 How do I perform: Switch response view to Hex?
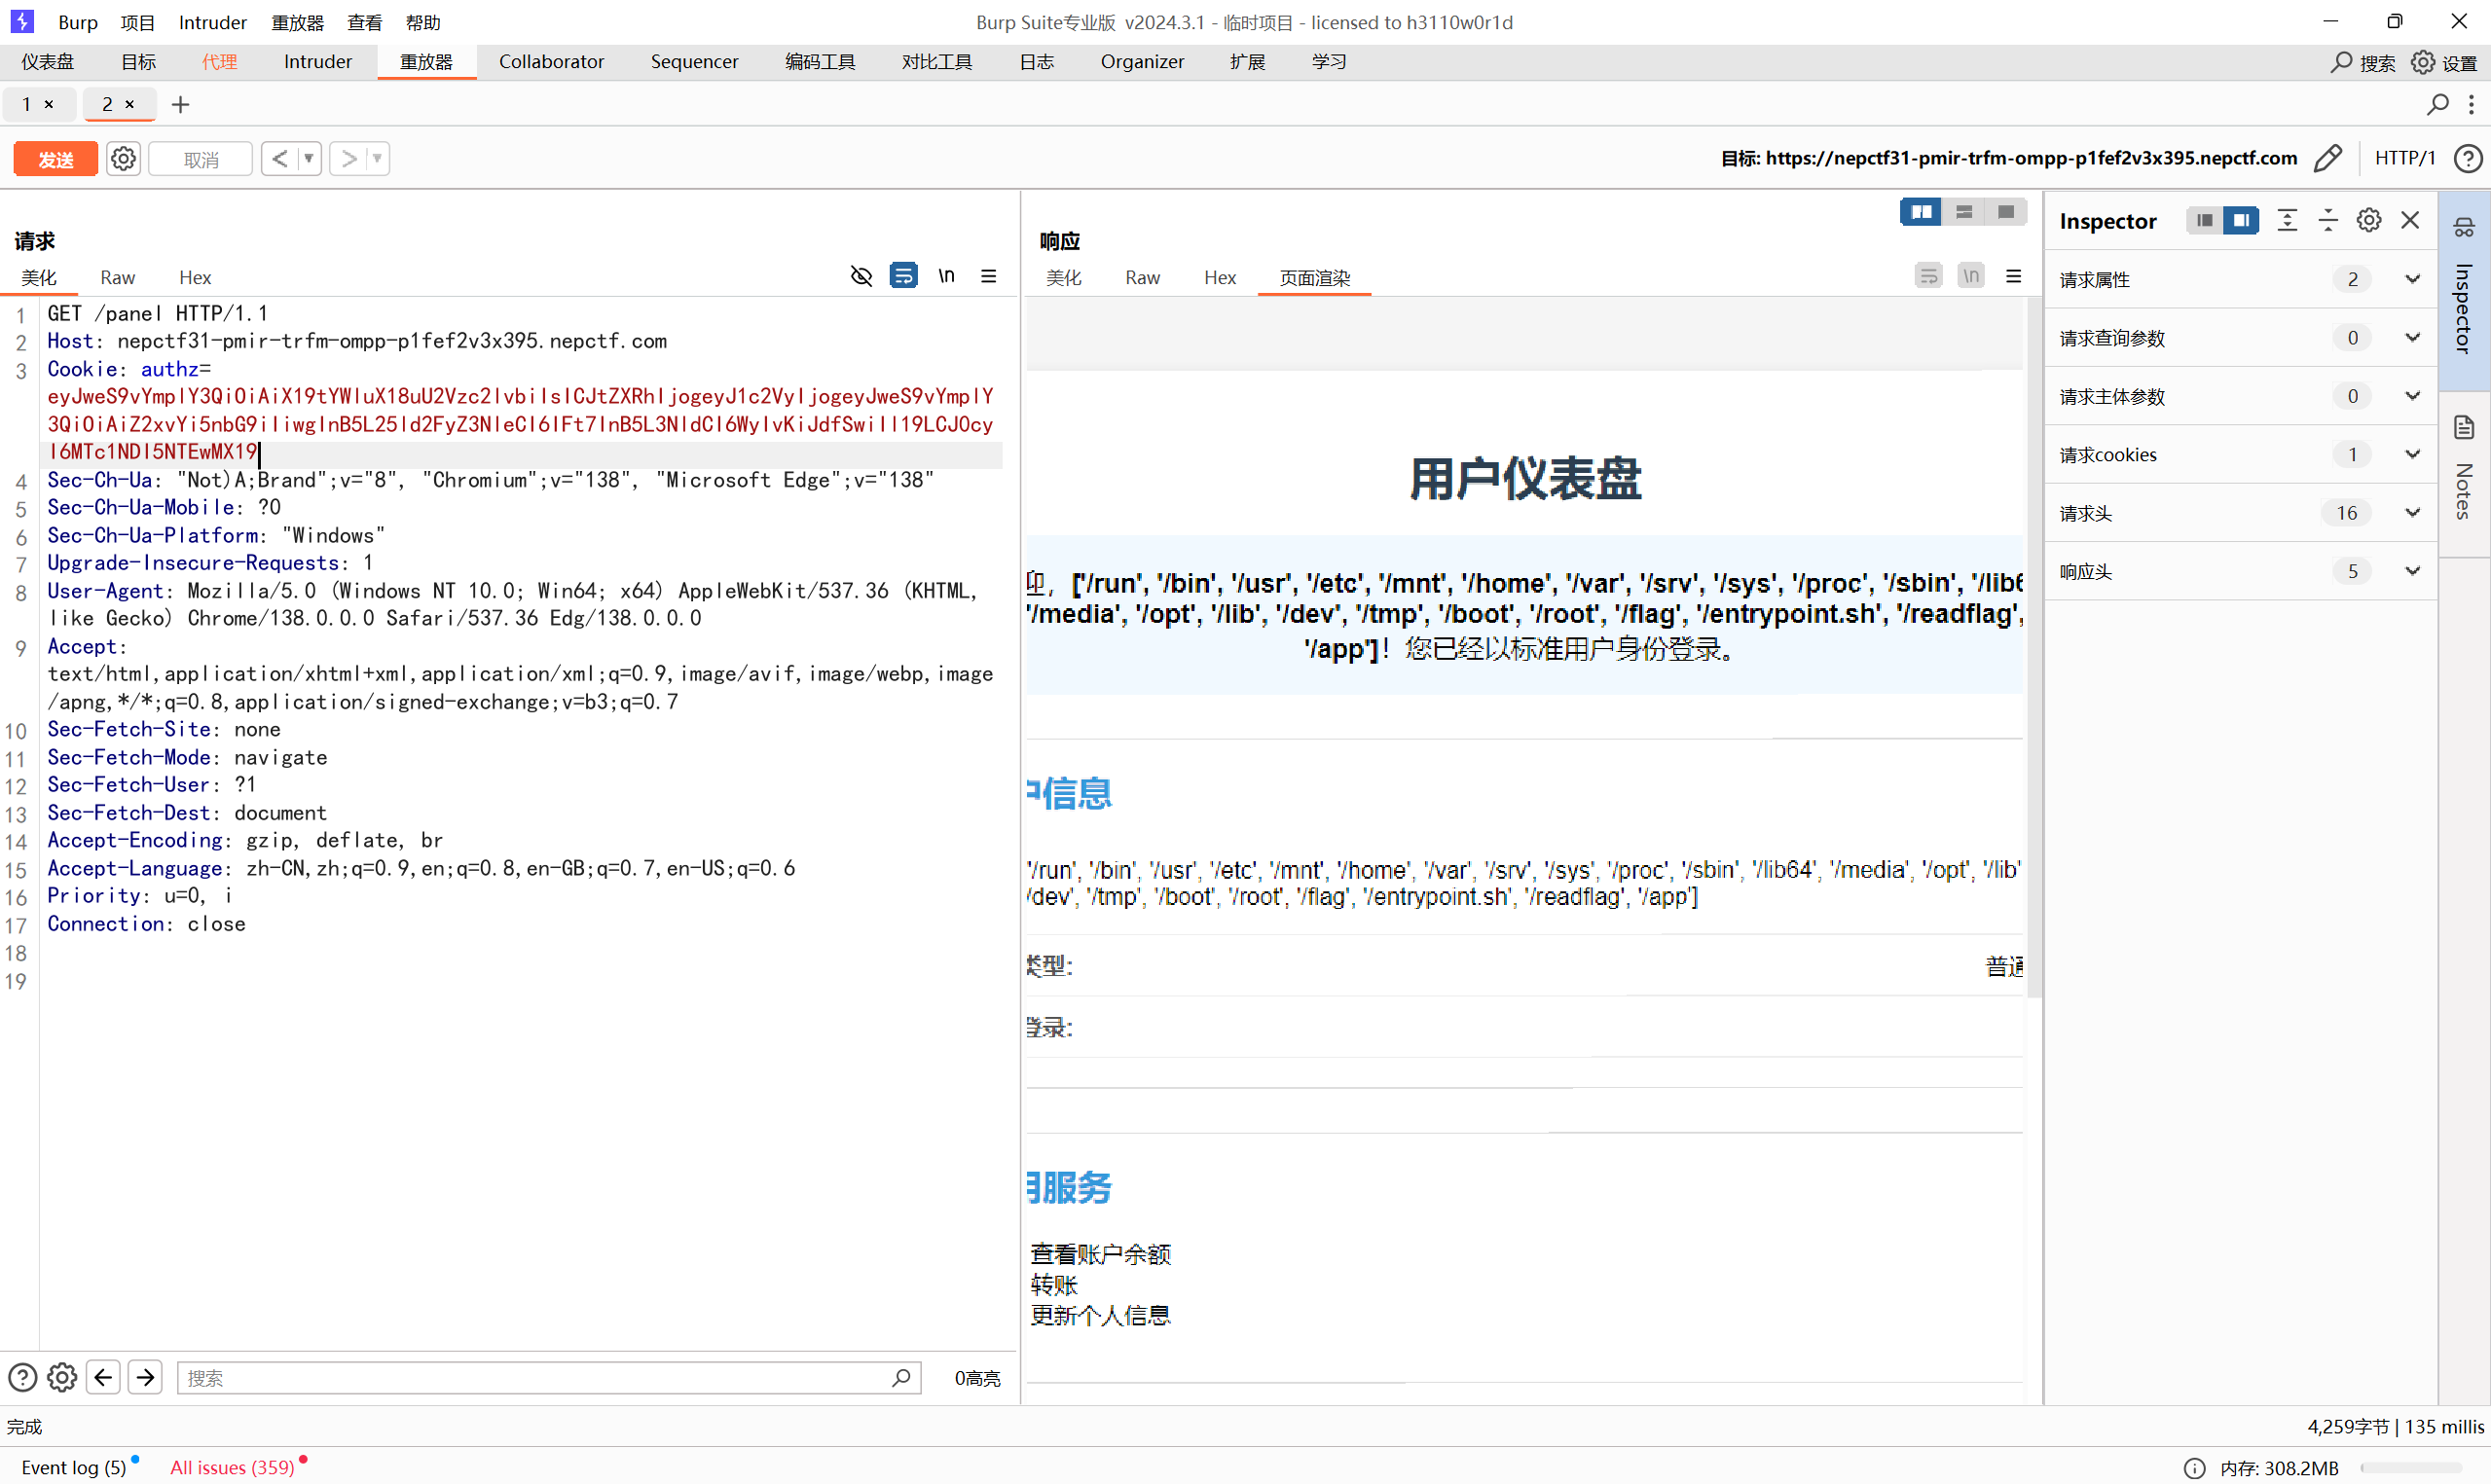tap(1219, 277)
